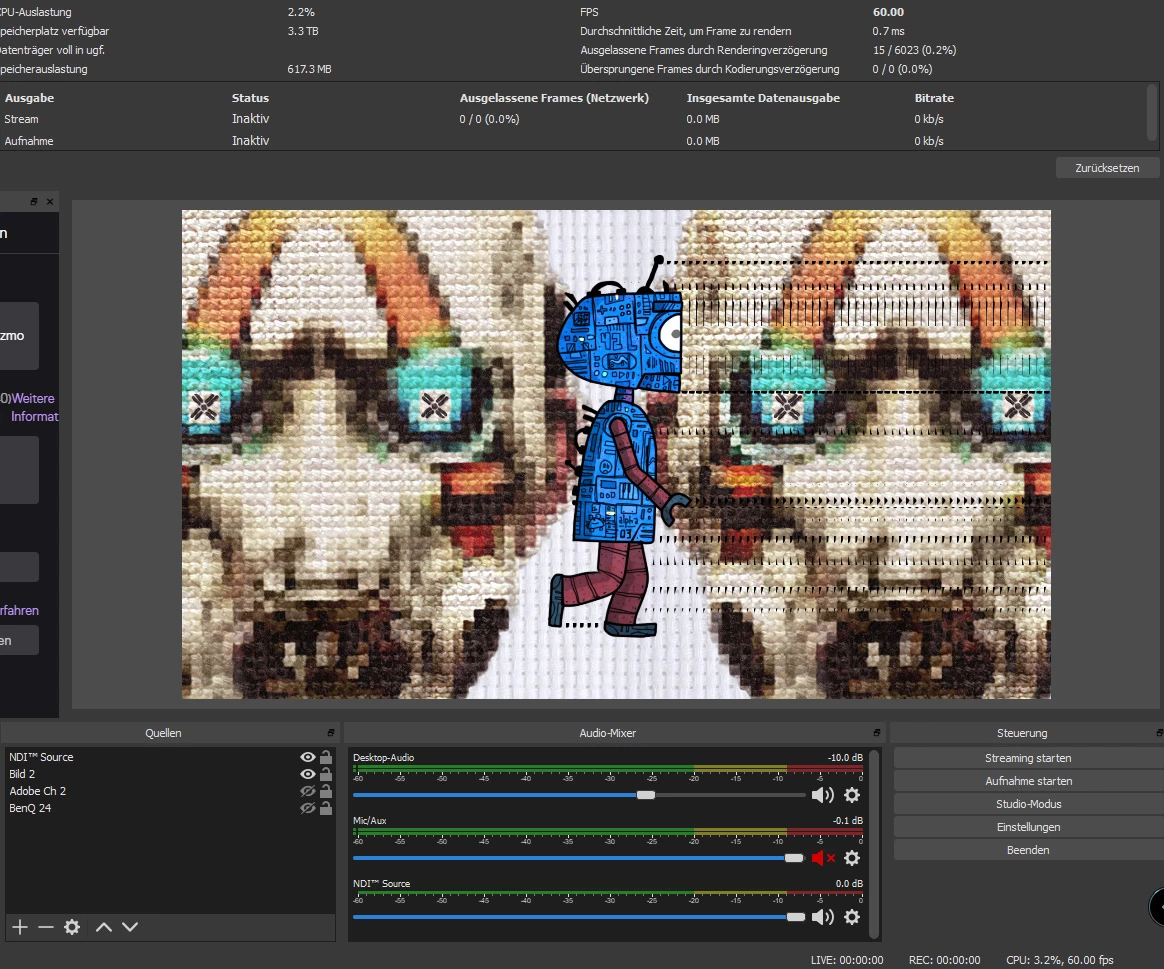Image resolution: width=1164 pixels, height=969 pixels.
Task: Click the Bitrate column header
Action: point(934,98)
